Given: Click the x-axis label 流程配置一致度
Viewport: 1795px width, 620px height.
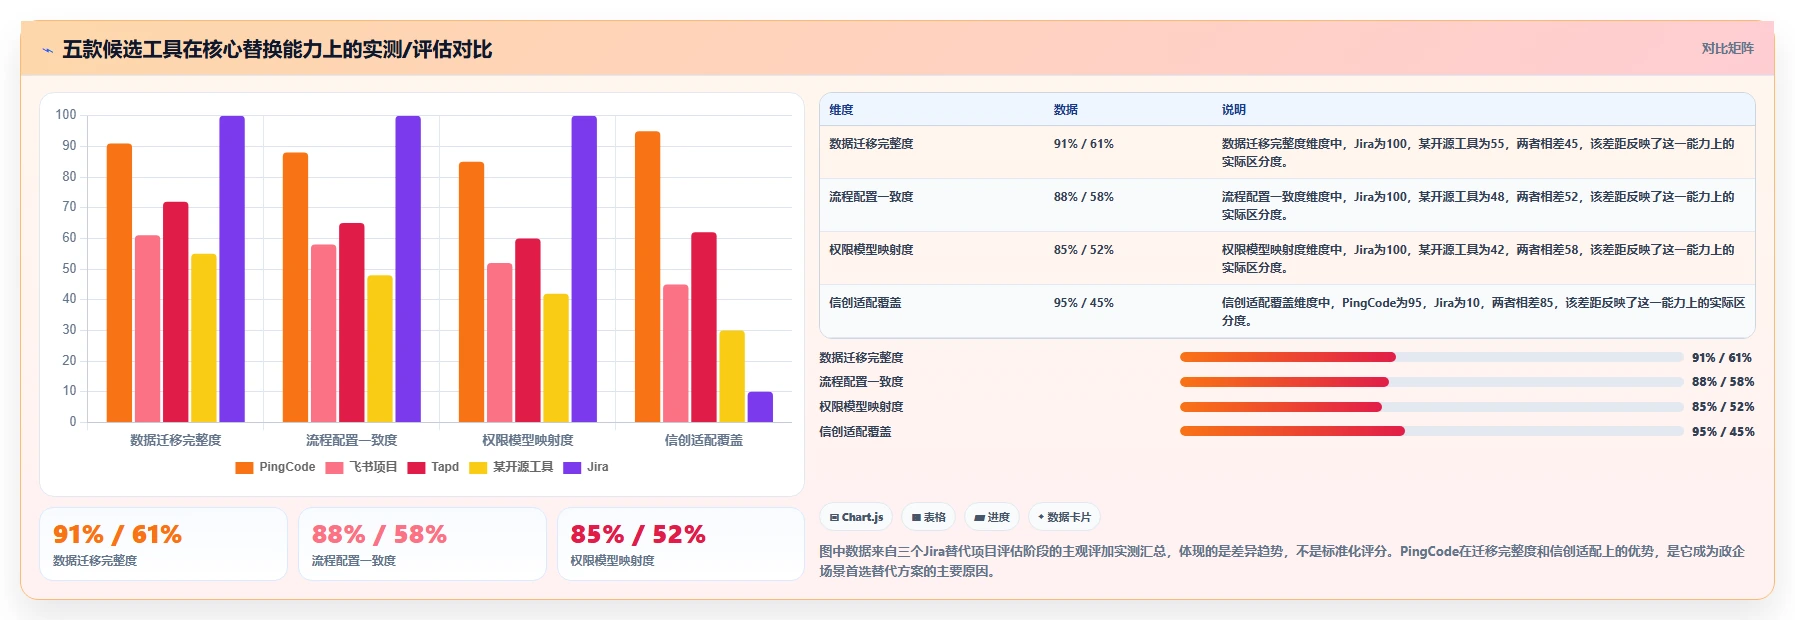Looking at the screenshot, I should click(x=352, y=440).
